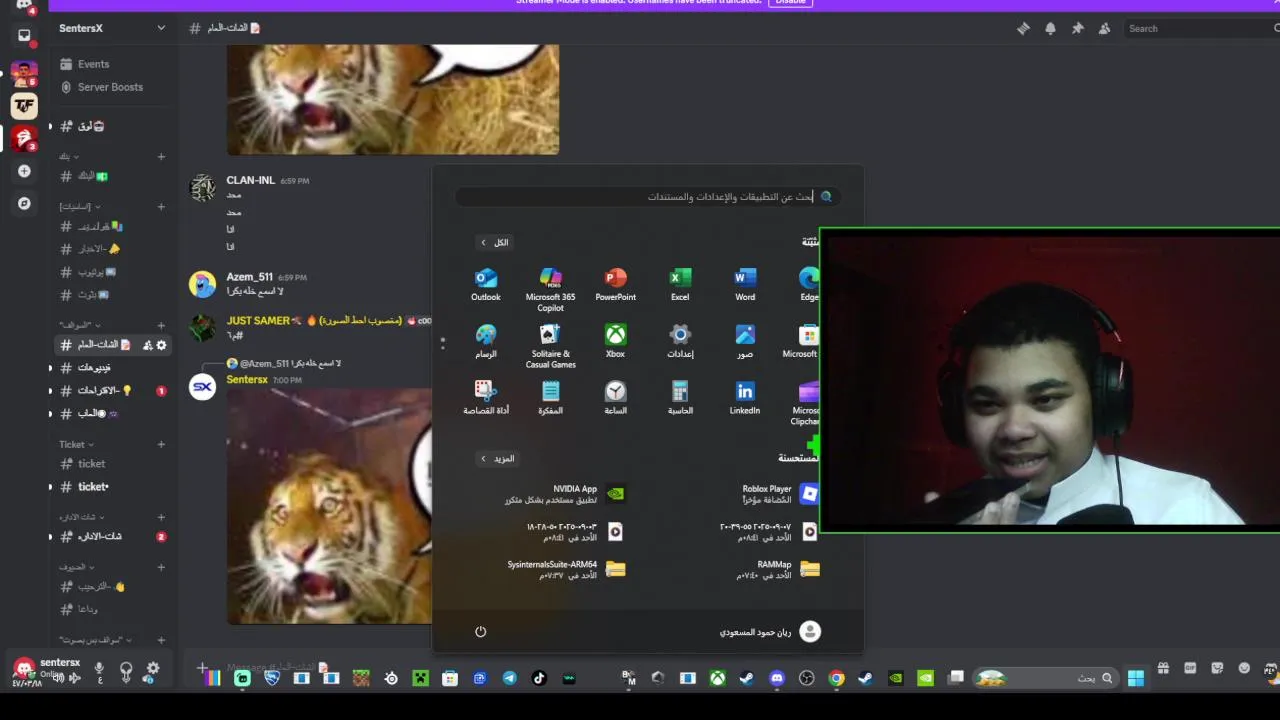1280x720 pixels.
Task: Click Disable button in Streamer Mode banner
Action: (x=790, y=2)
